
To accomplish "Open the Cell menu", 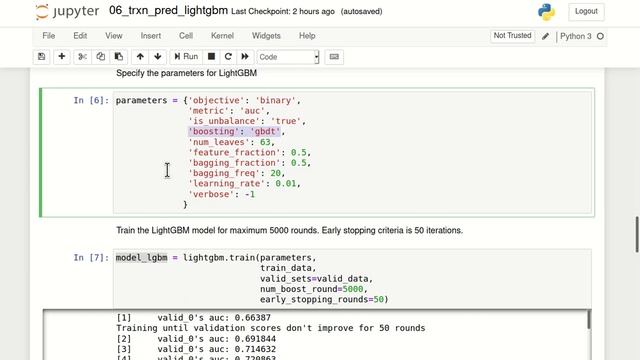I will pyautogui.click(x=186, y=36).
